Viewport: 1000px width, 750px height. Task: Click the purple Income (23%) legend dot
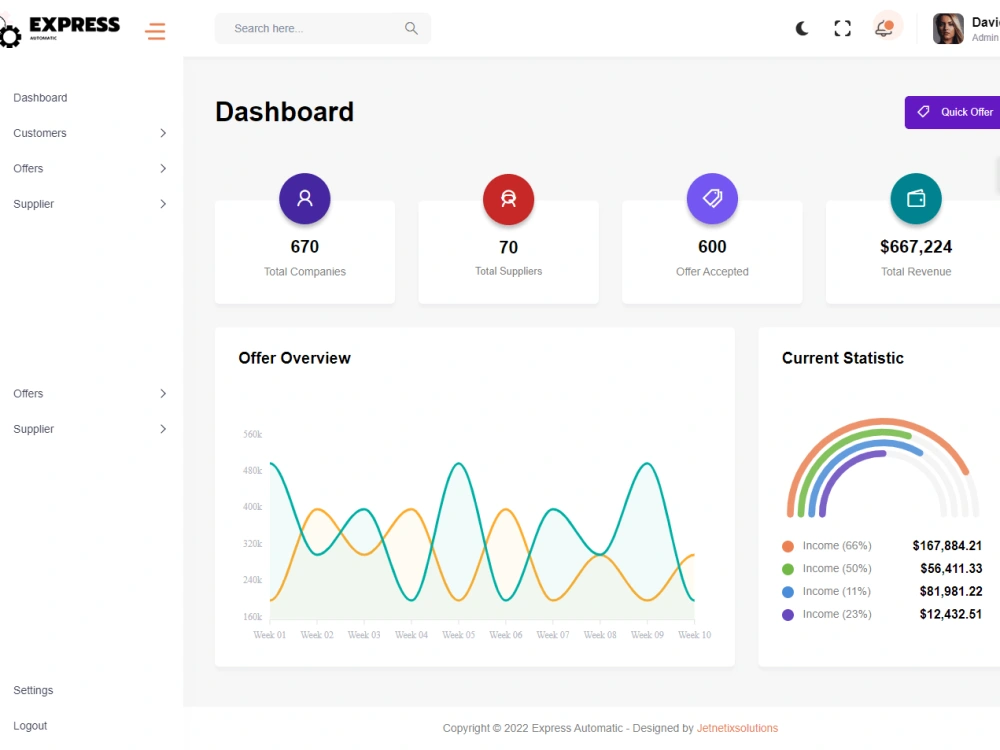pos(788,615)
